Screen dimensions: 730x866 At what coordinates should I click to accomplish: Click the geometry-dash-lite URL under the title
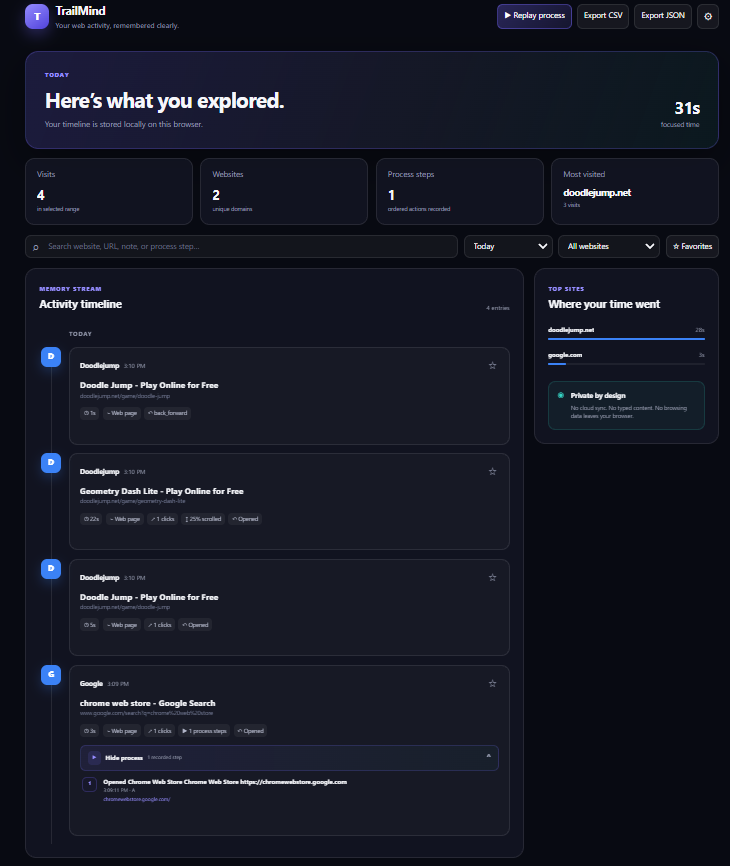(133, 501)
